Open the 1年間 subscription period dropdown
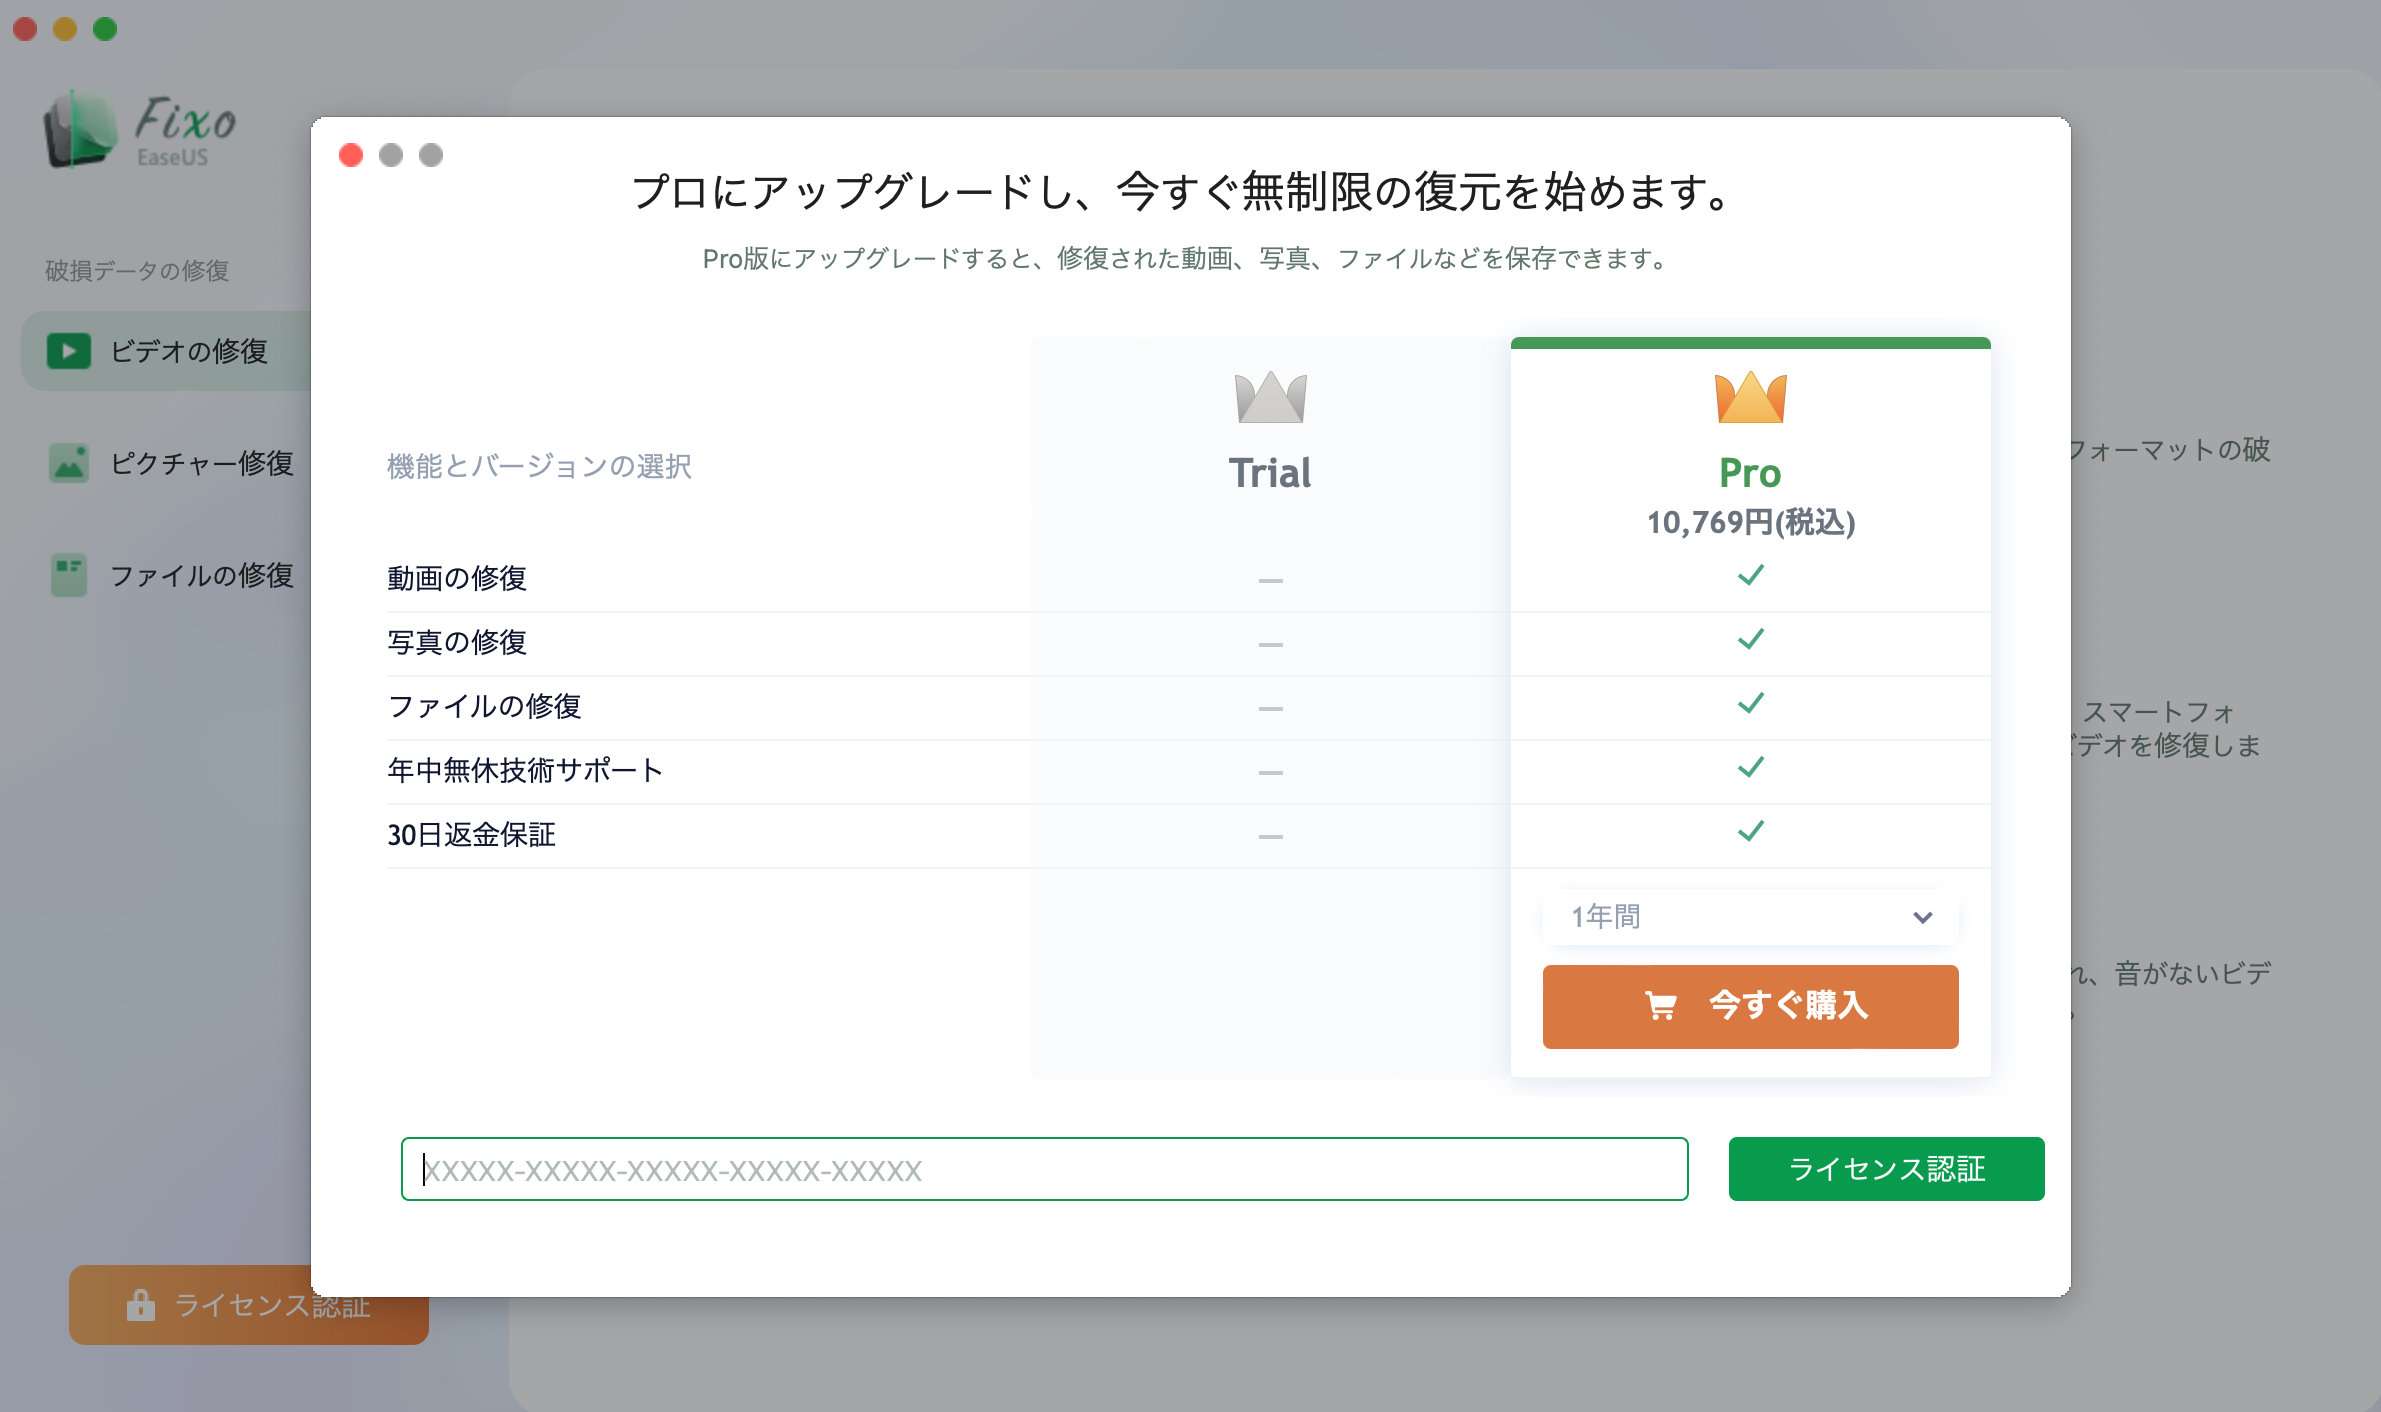The height and width of the screenshot is (1412, 2381). [x=1749, y=916]
